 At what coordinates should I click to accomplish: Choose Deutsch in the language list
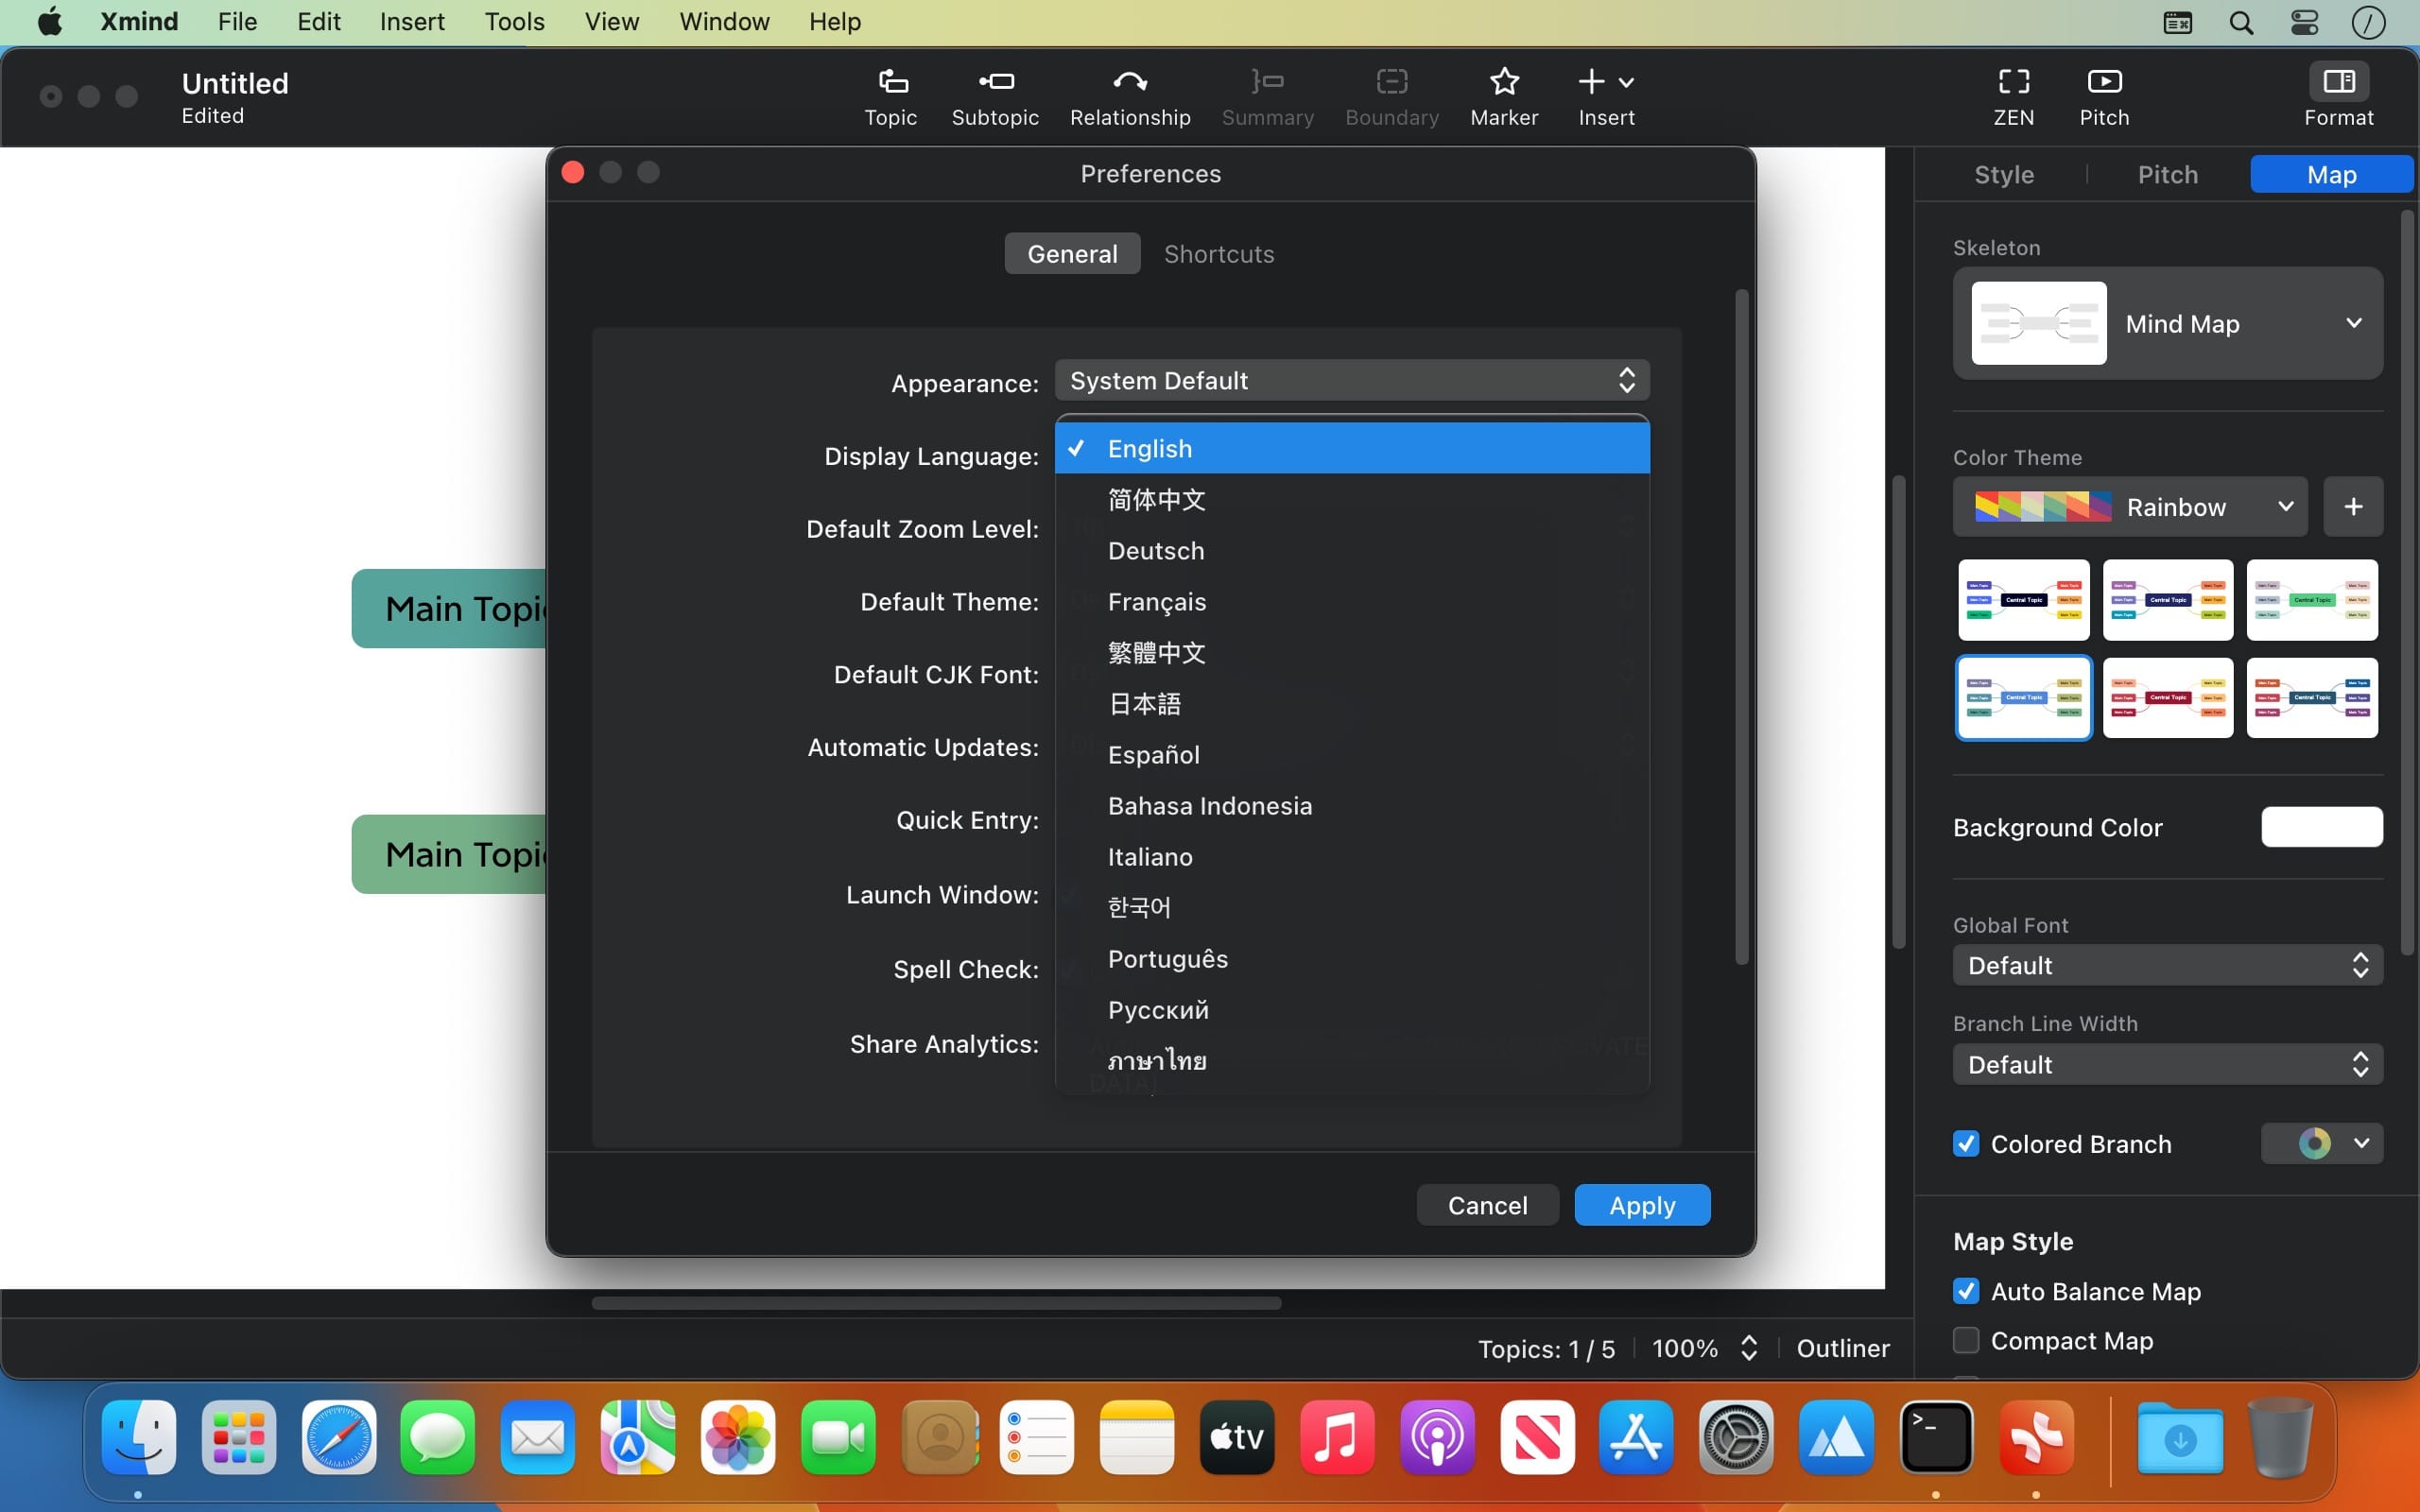1156,551
